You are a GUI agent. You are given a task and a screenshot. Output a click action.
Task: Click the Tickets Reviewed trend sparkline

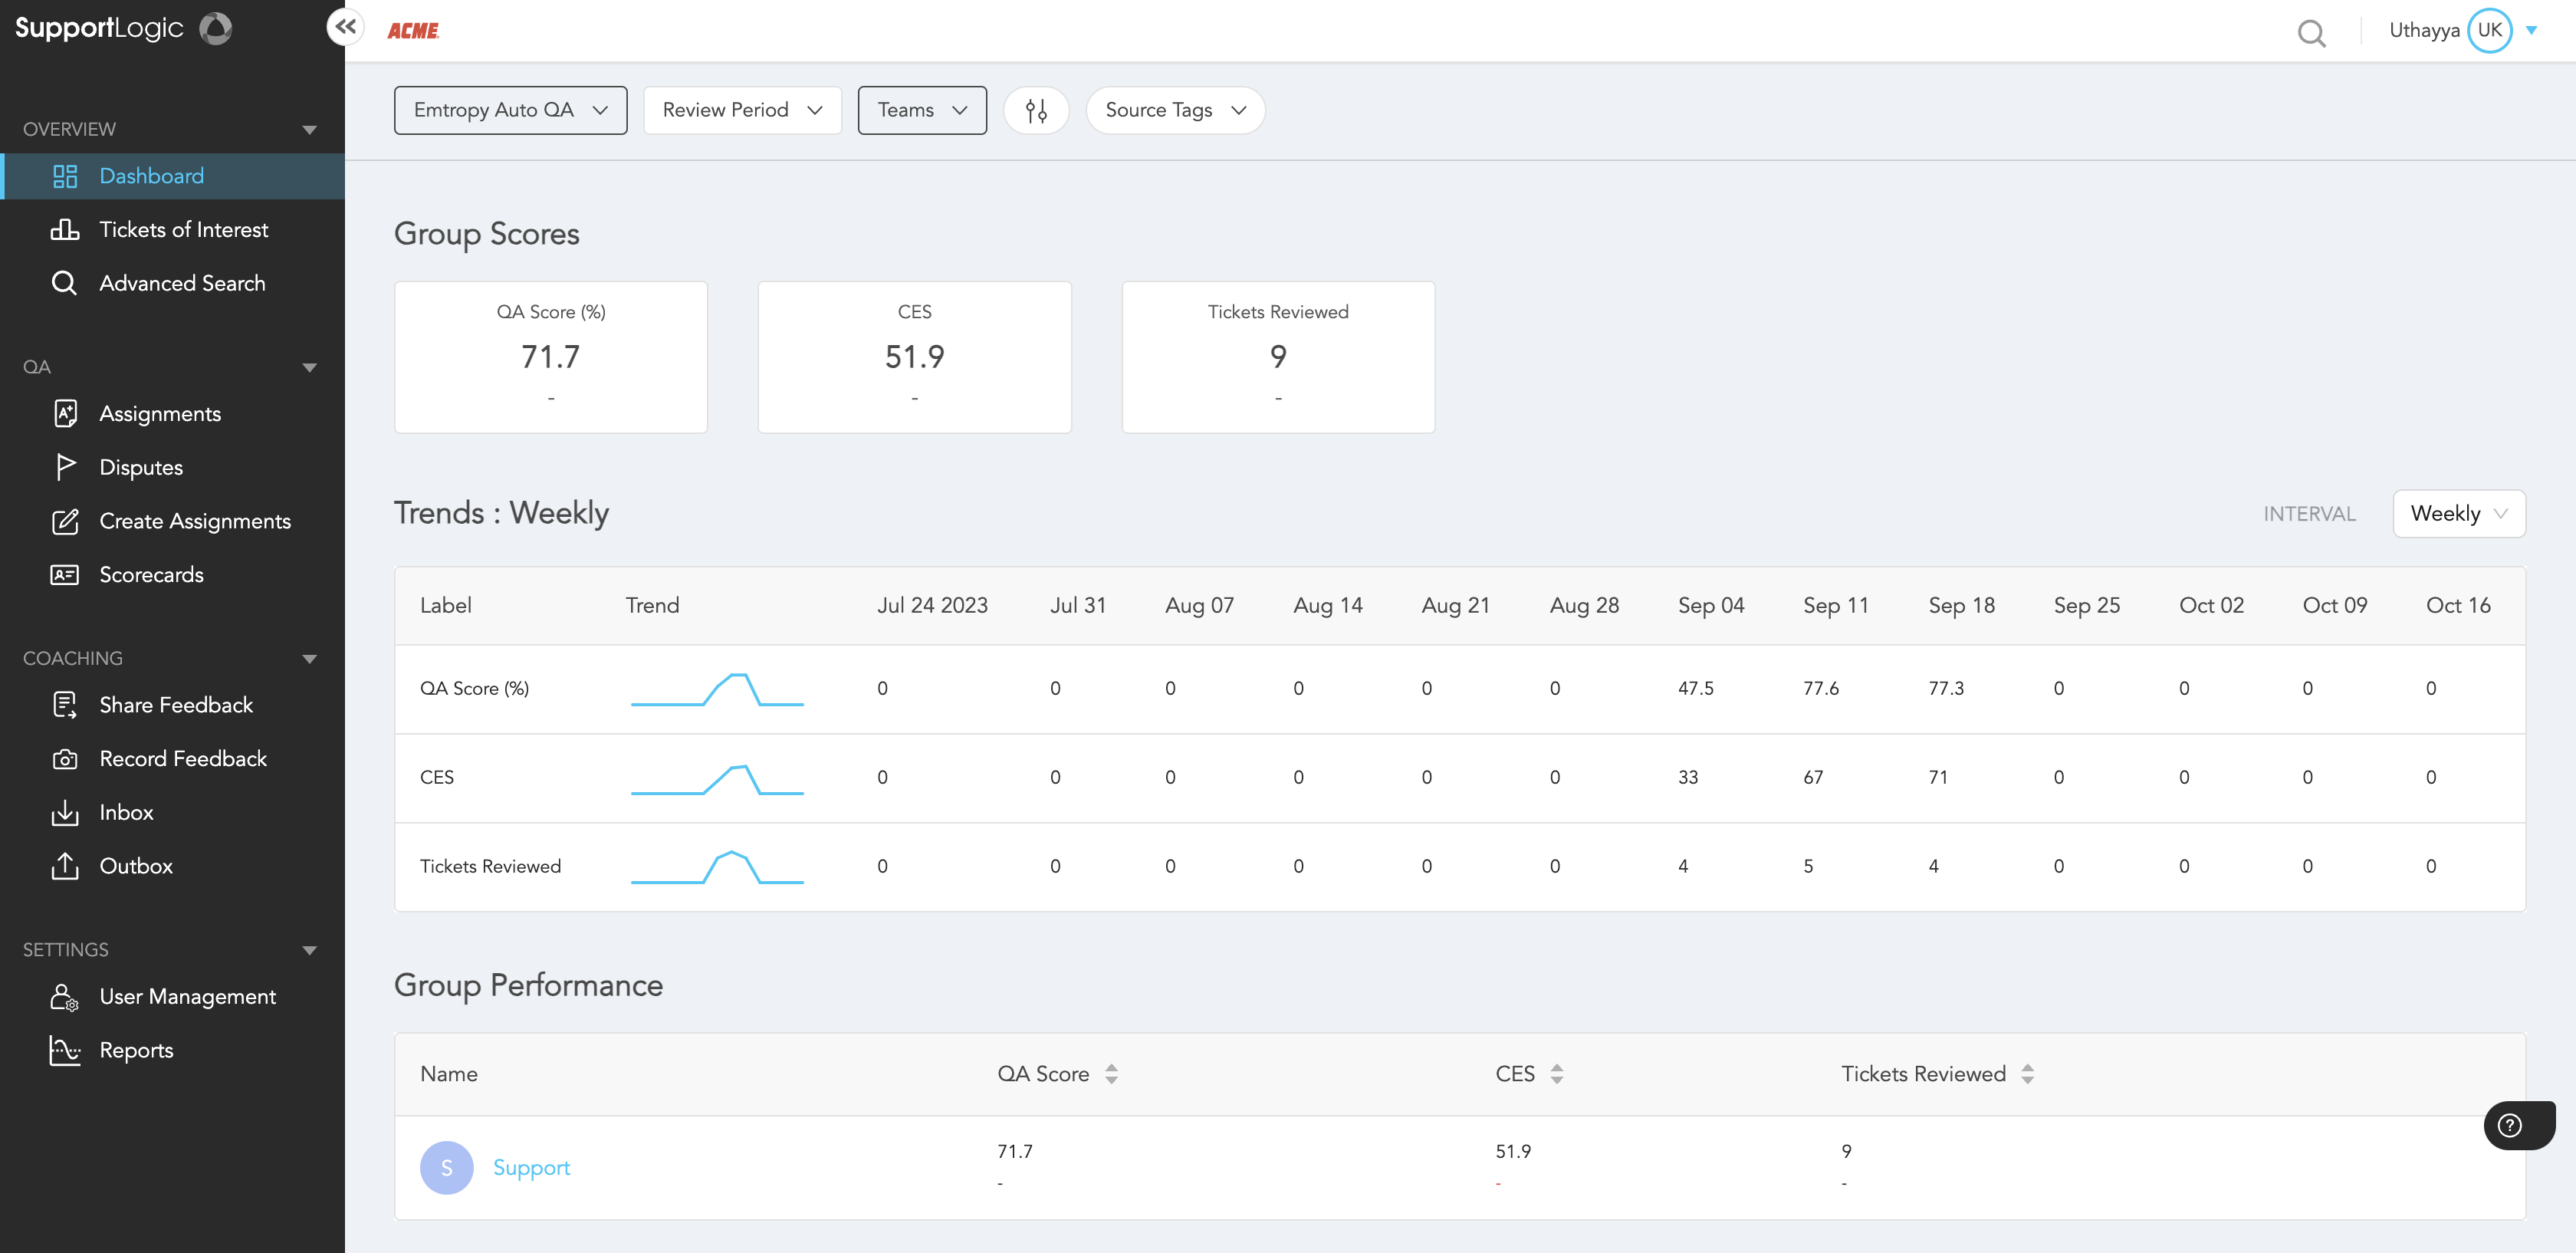717,867
